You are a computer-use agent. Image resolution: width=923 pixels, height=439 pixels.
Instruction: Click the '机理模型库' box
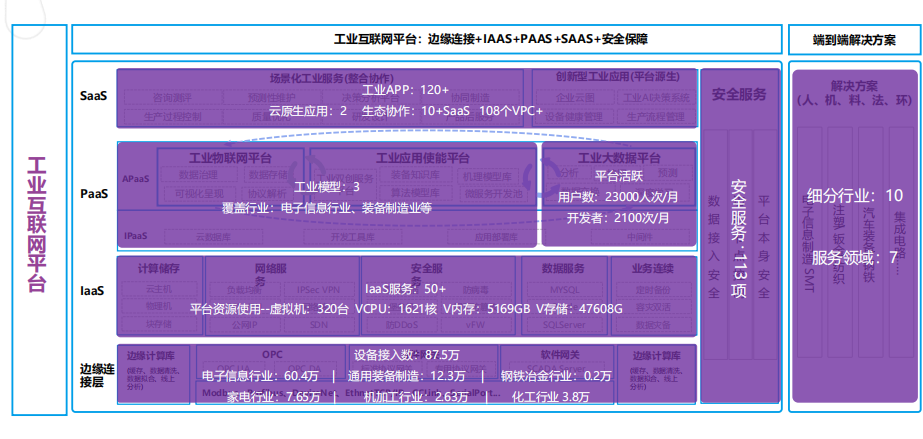coord(488,176)
